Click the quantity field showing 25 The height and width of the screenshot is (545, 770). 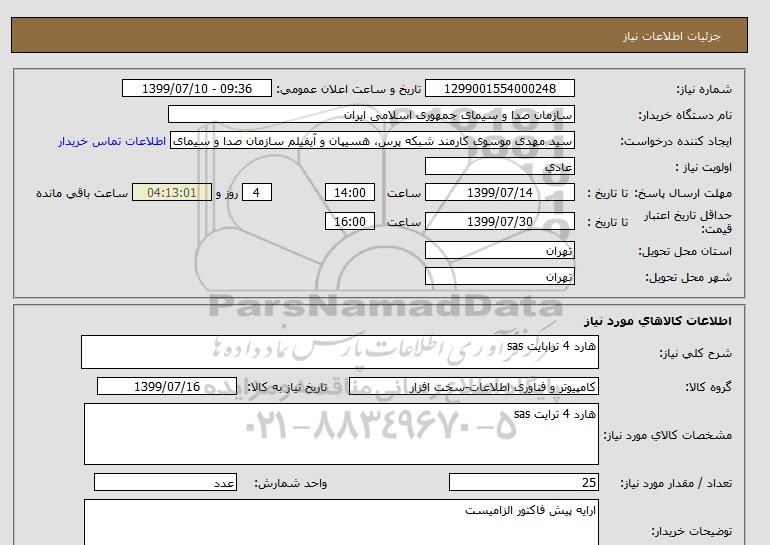click(x=523, y=482)
